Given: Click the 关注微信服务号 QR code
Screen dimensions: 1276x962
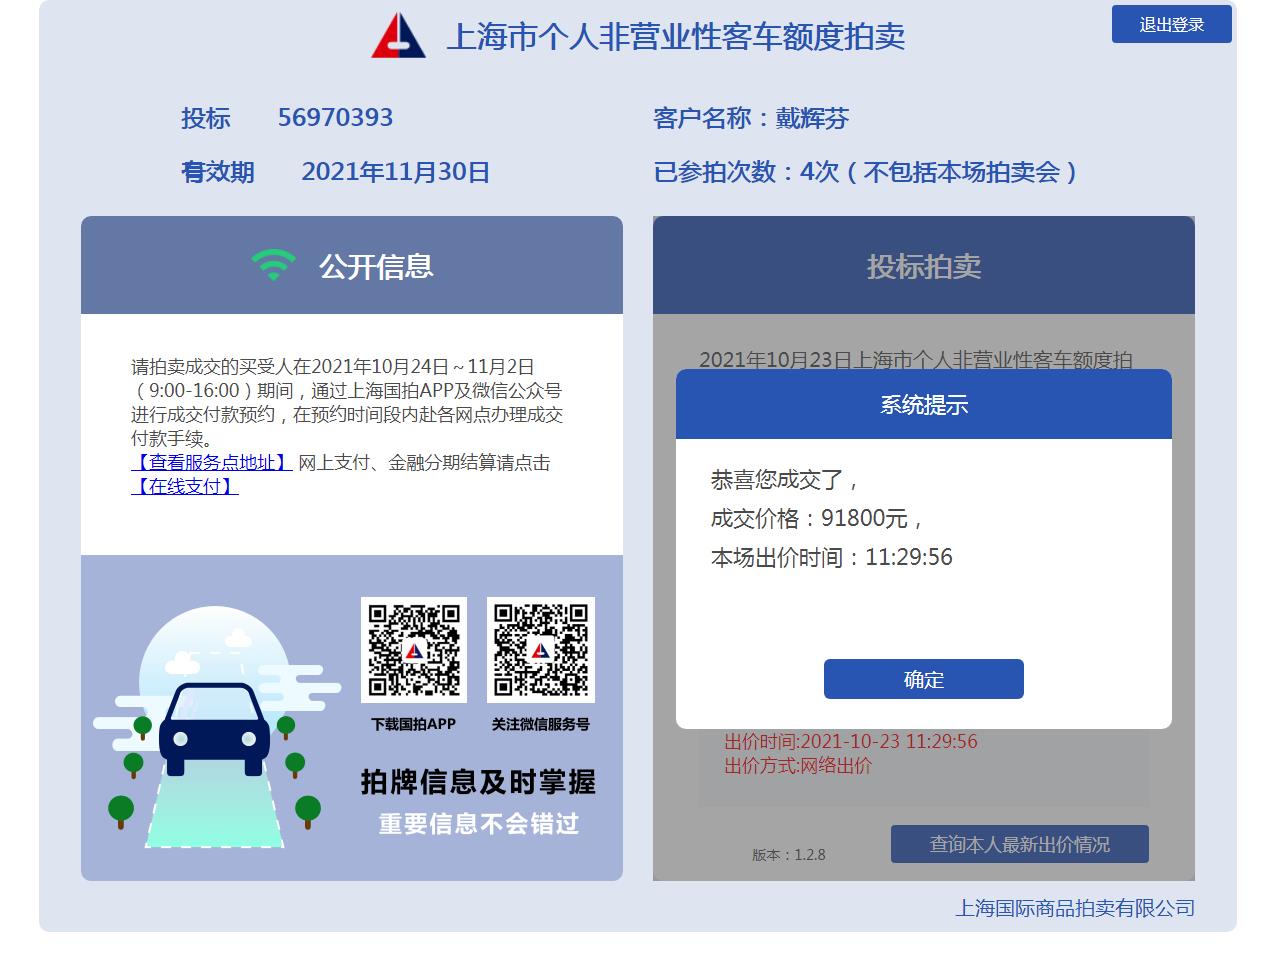Looking at the screenshot, I should pos(541,649).
